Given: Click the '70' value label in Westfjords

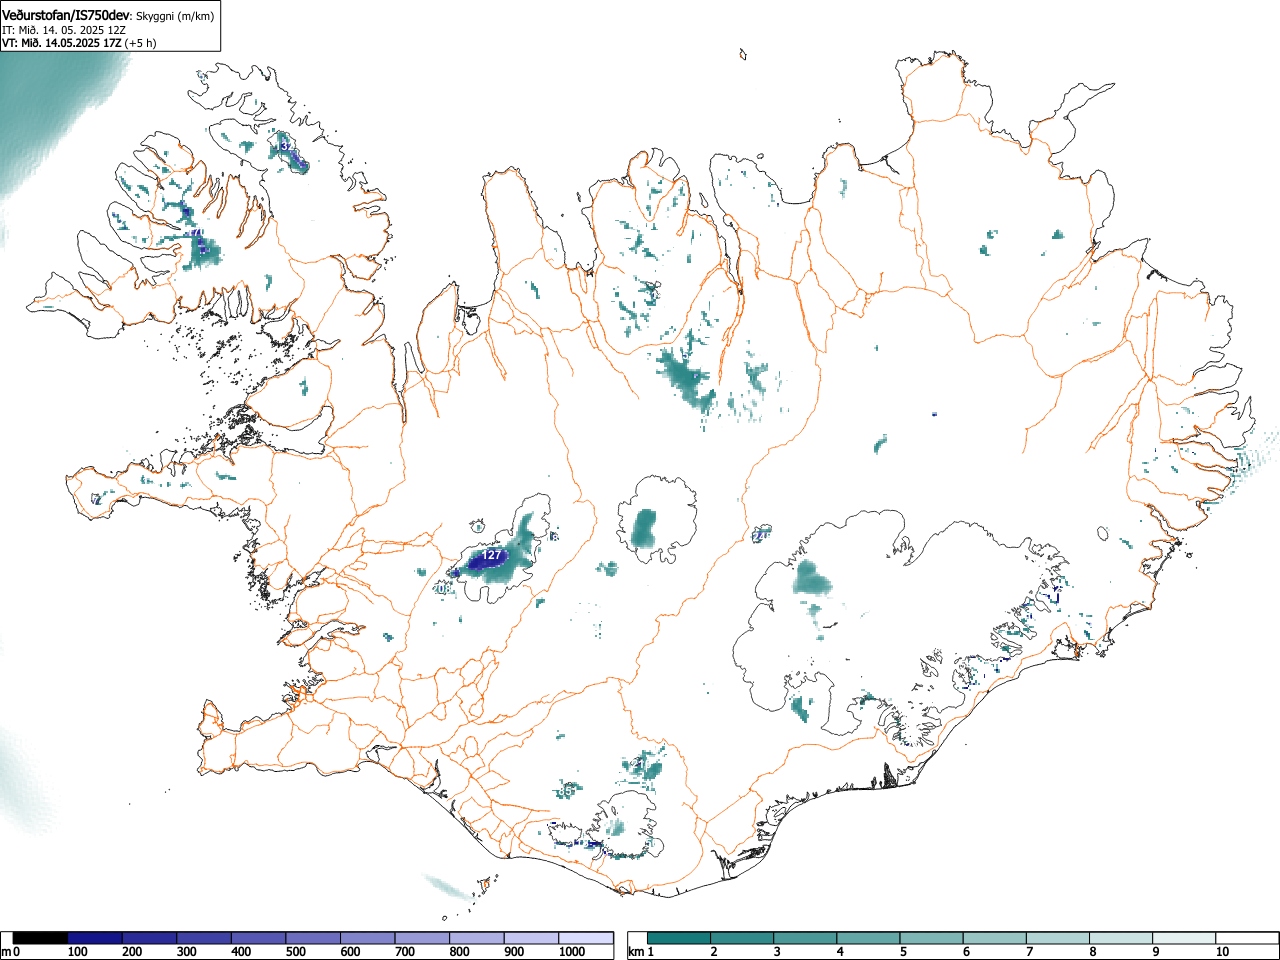Looking at the screenshot, I should (197, 233).
